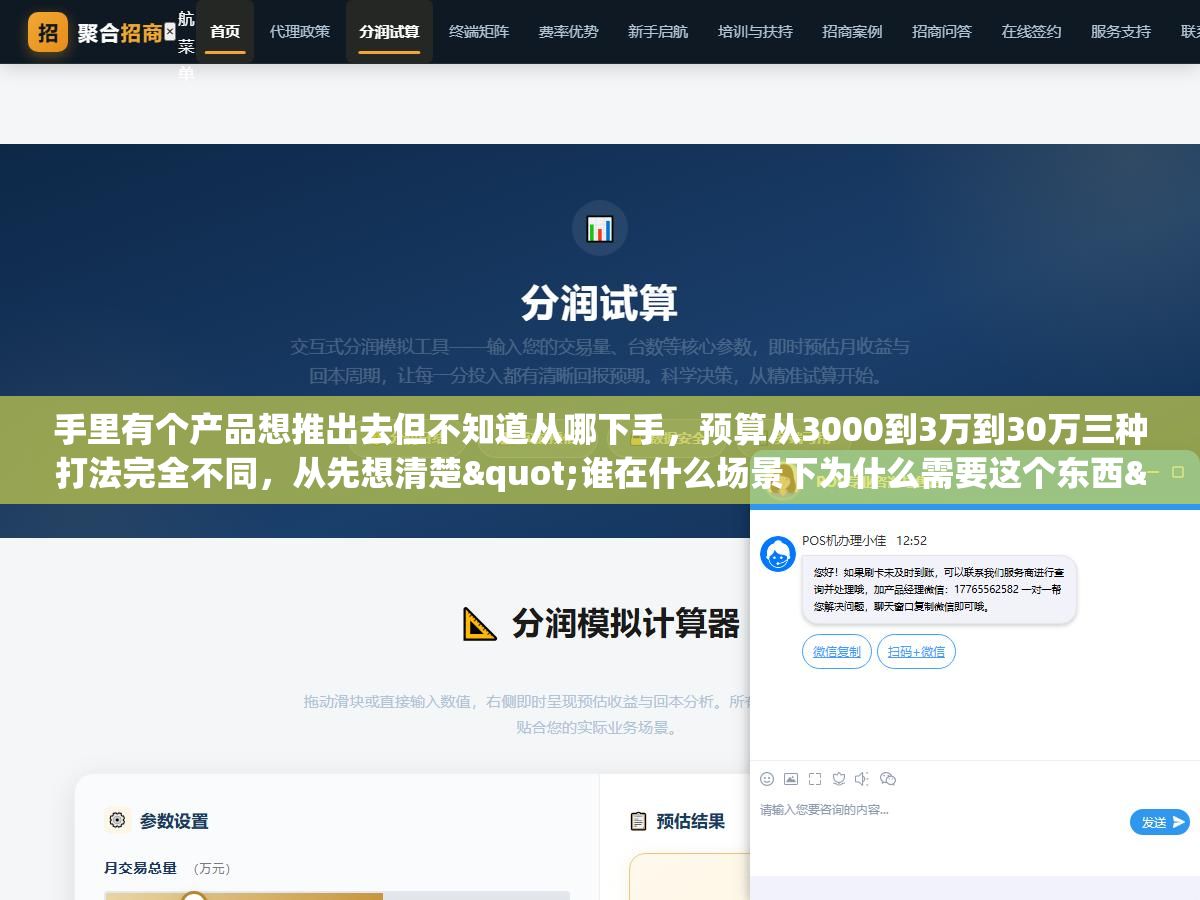The width and height of the screenshot is (1200, 900).
Task: Click the agent name POS机办理小佳
Action: 844,540
